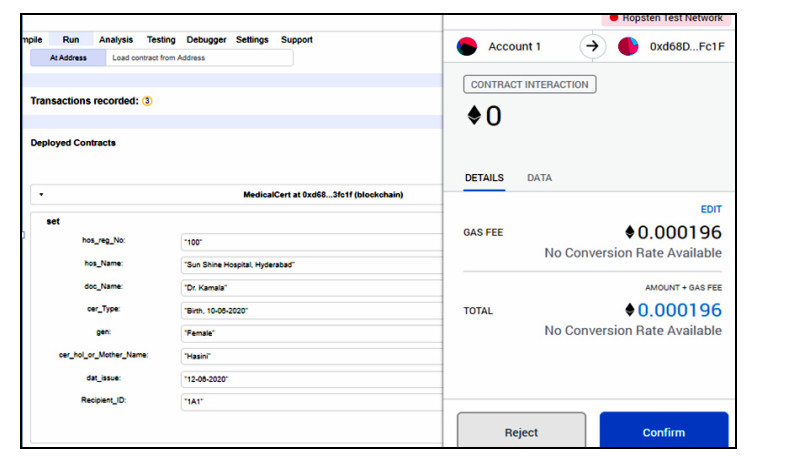
Task: Click the Account 1 avatar icon
Action: tap(467, 46)
